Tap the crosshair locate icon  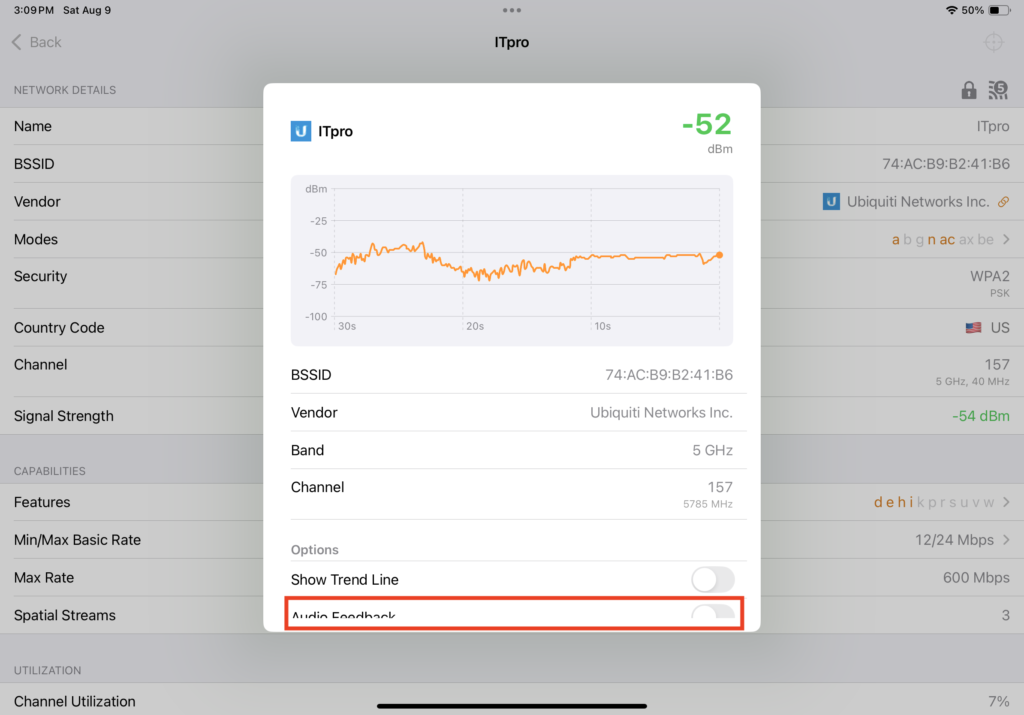click(993, 42)
